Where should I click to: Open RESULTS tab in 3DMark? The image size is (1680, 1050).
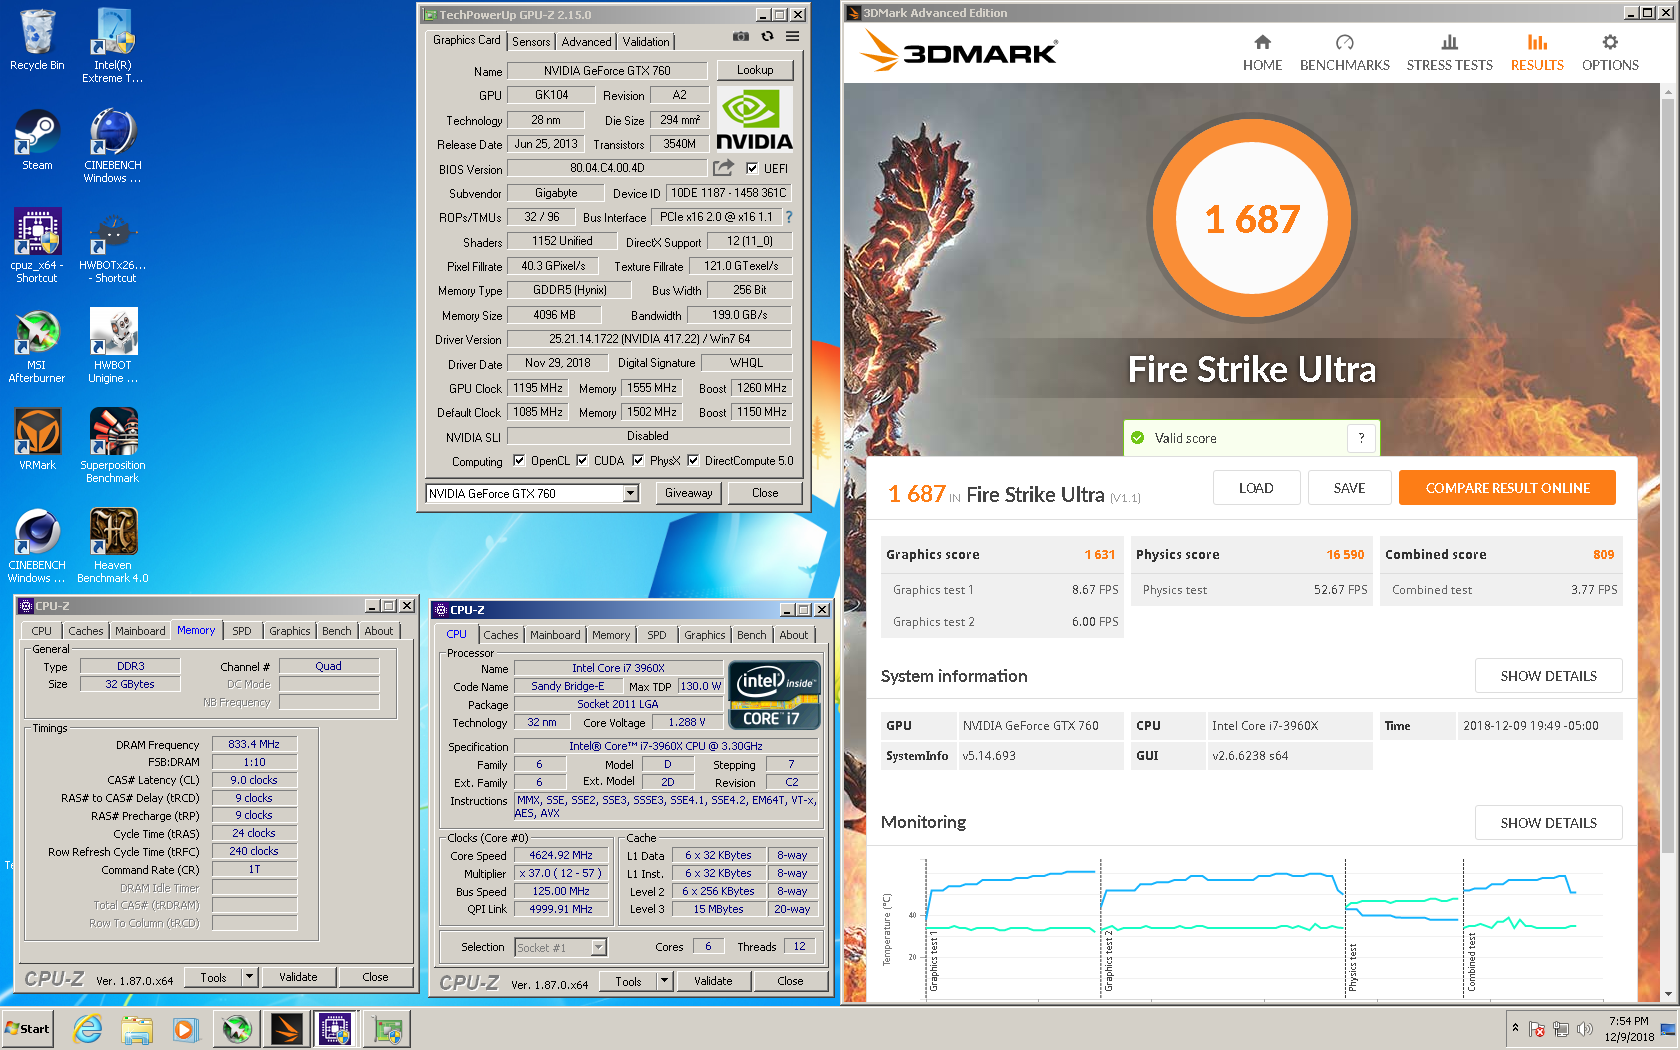pos(1537,53)
